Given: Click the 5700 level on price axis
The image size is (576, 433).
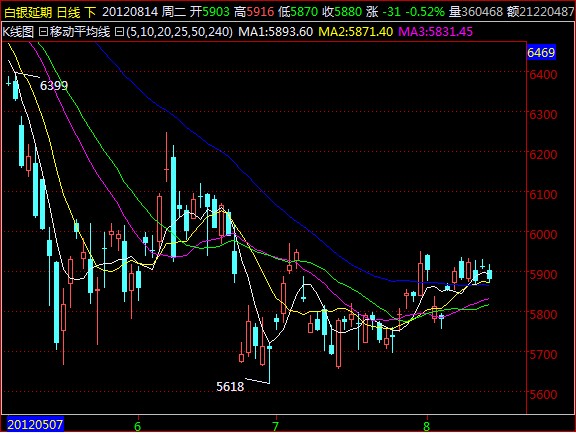Looking at the screenshot, I should pyautogui.click(x=543, y=354).
